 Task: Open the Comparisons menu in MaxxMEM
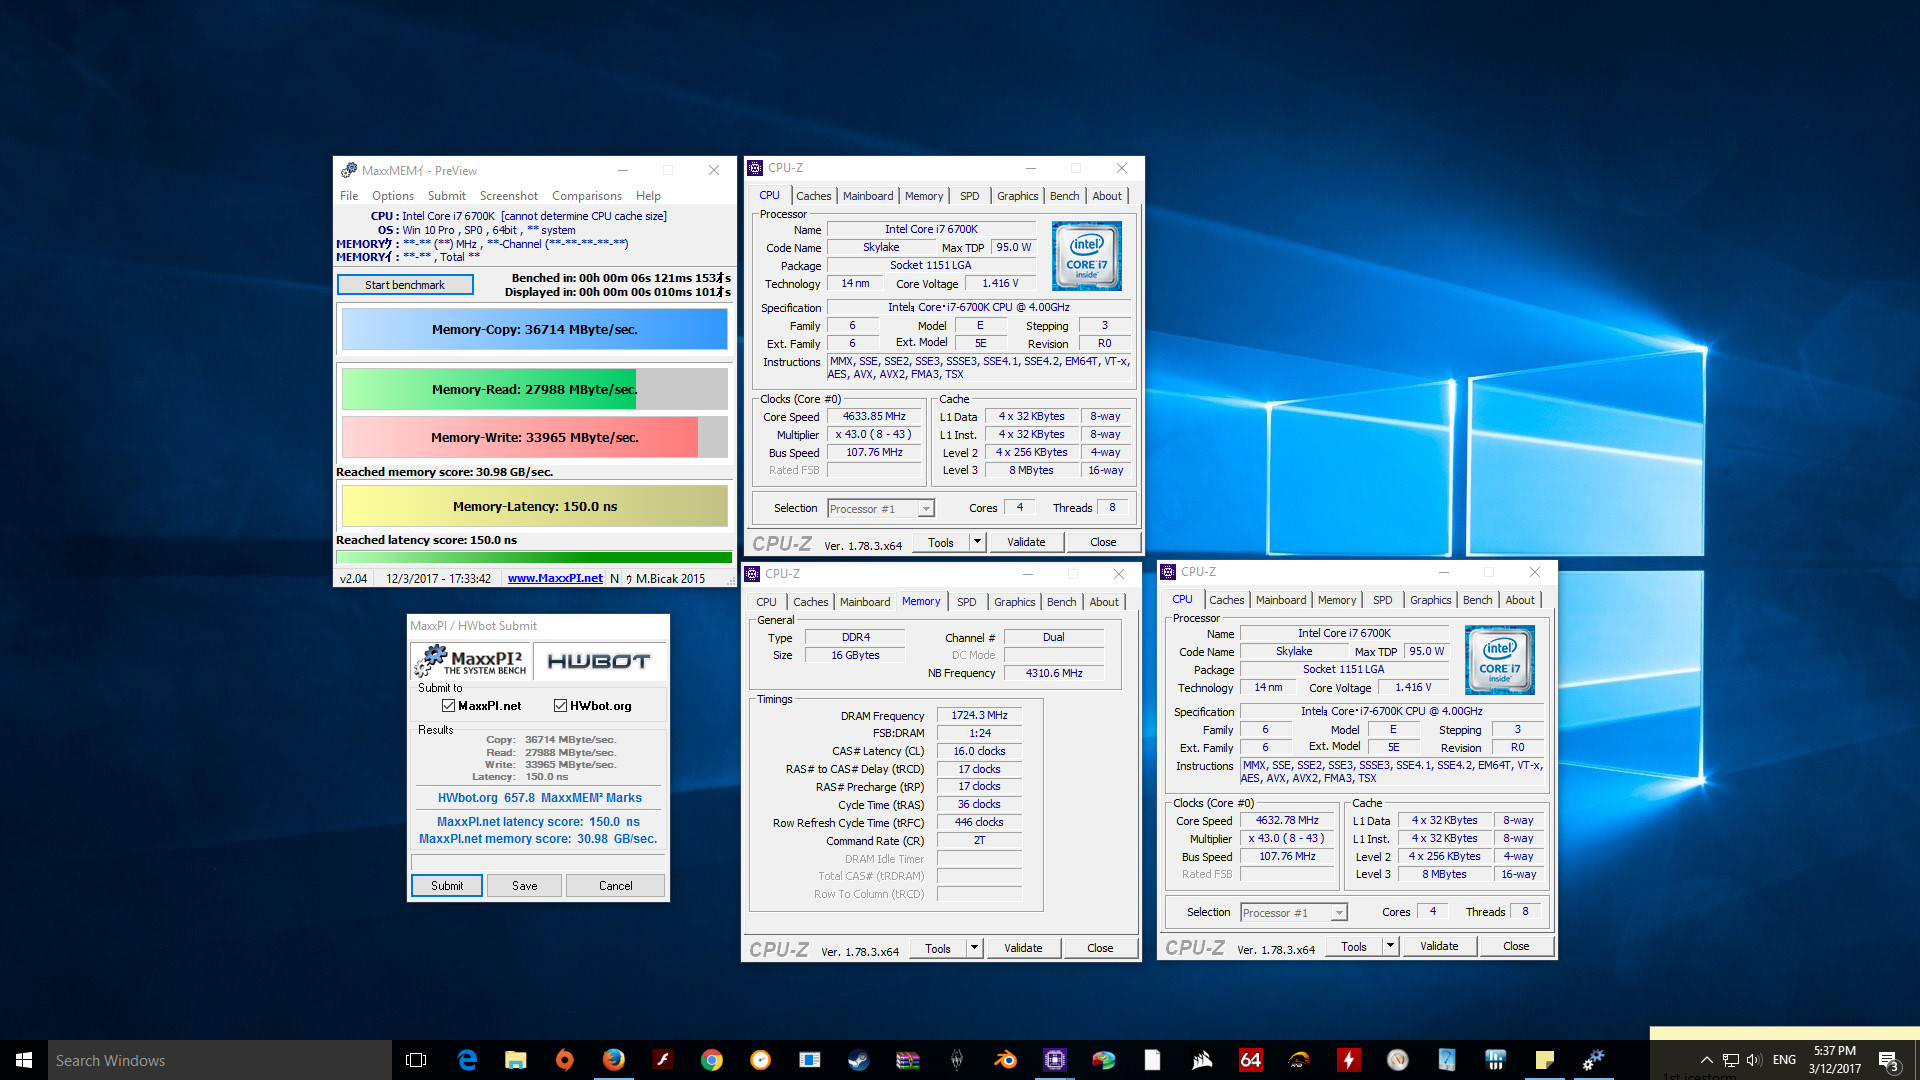point(587,196)
